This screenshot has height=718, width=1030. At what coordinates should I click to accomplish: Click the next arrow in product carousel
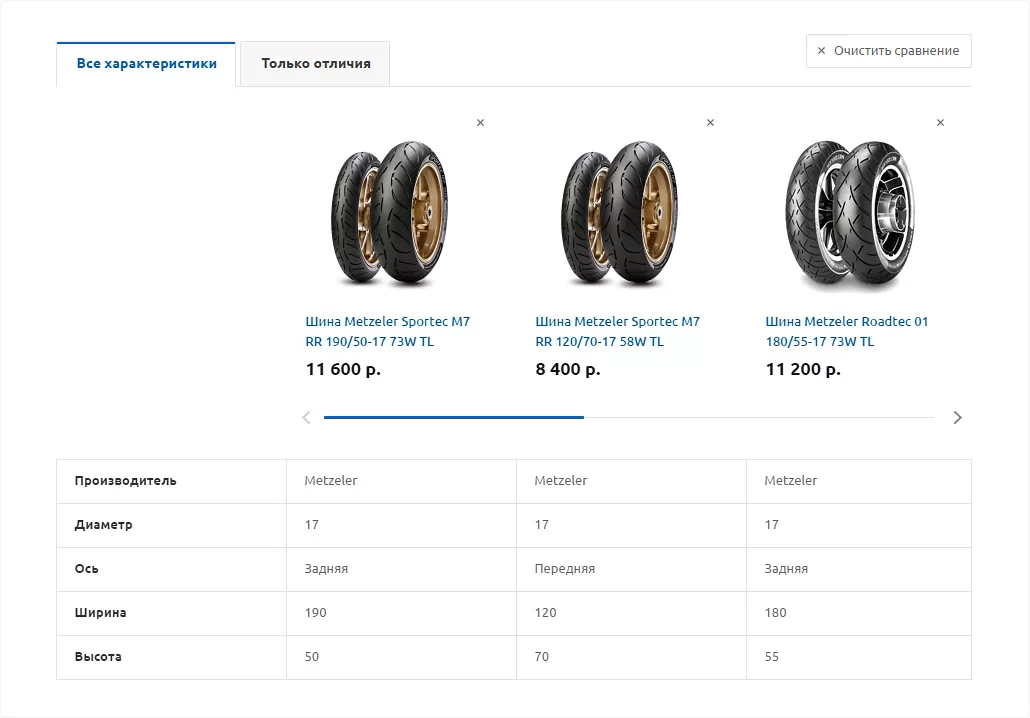pos(957,418)
